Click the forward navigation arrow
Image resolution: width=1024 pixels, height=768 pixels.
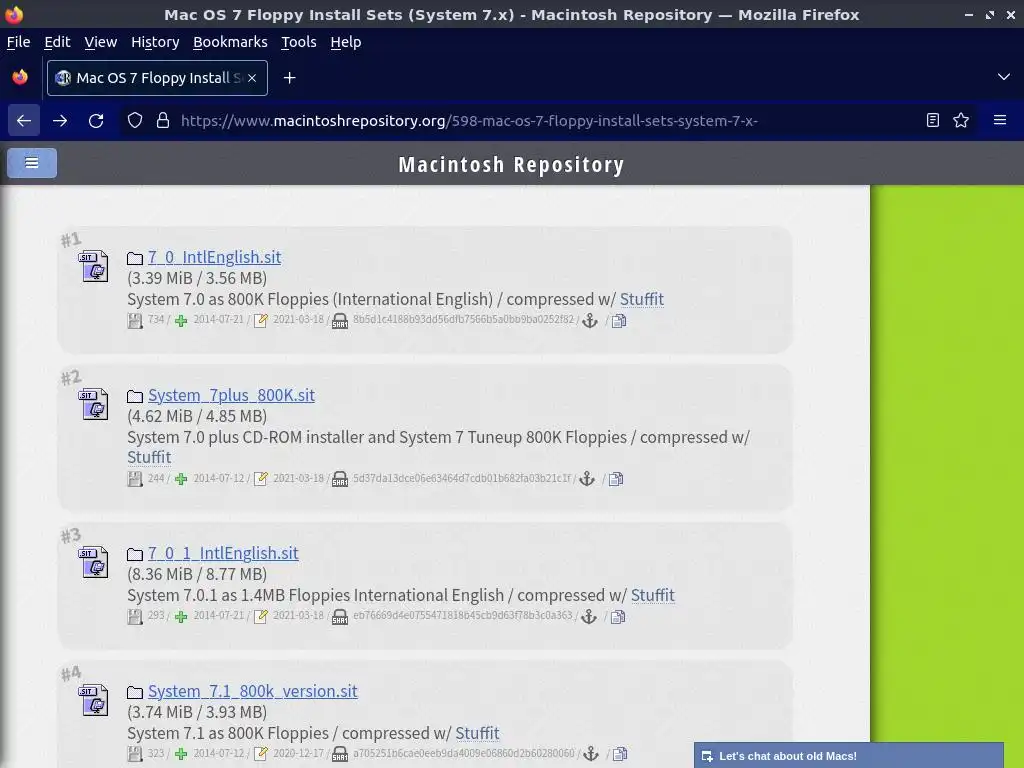pyautogui.click(x=60, y=121)
